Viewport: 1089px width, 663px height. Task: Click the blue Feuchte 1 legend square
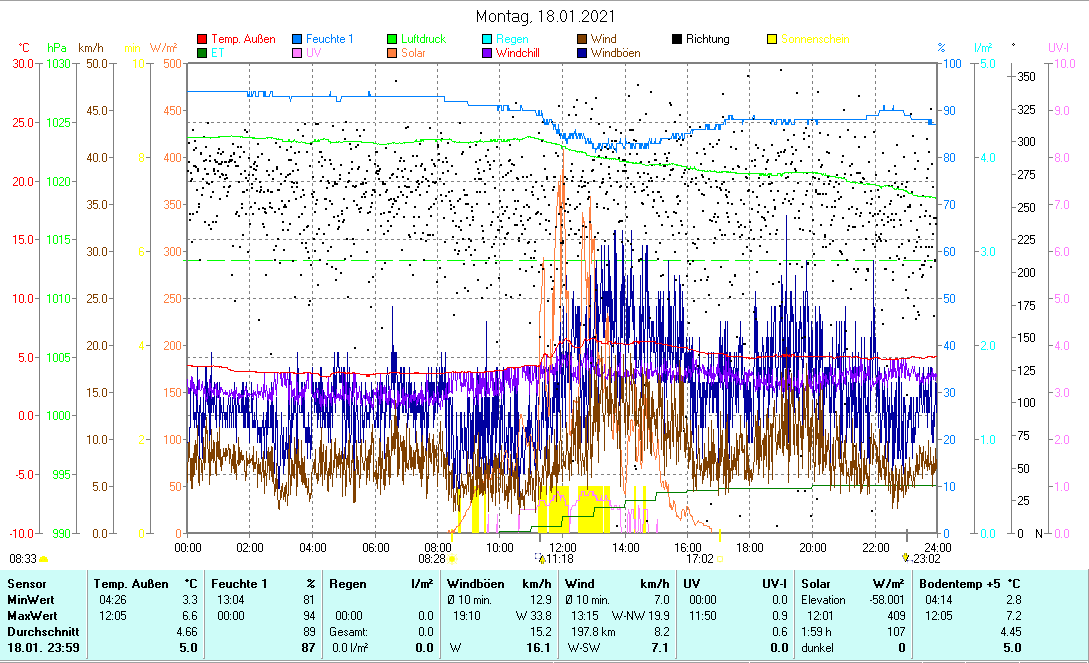coord(298,40)
